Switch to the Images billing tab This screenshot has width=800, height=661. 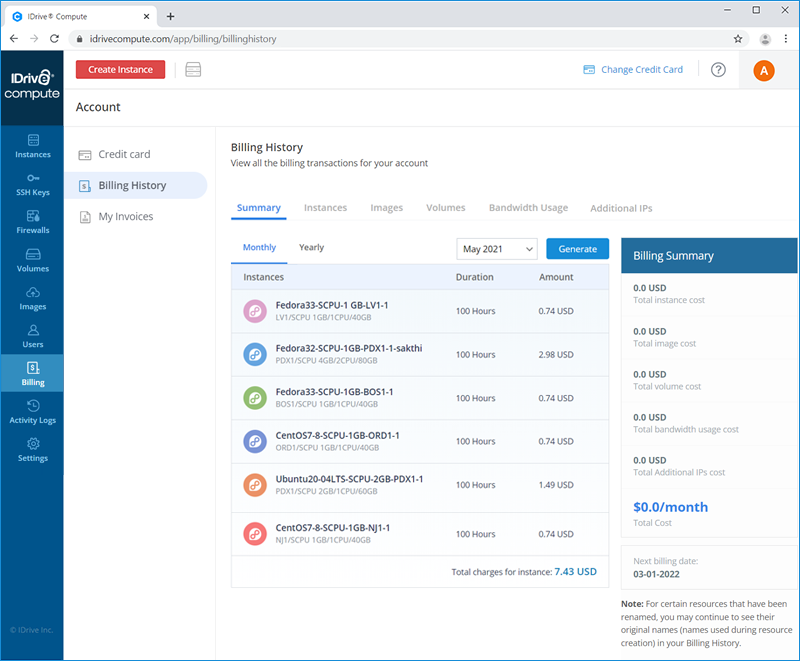pos(387,208)
